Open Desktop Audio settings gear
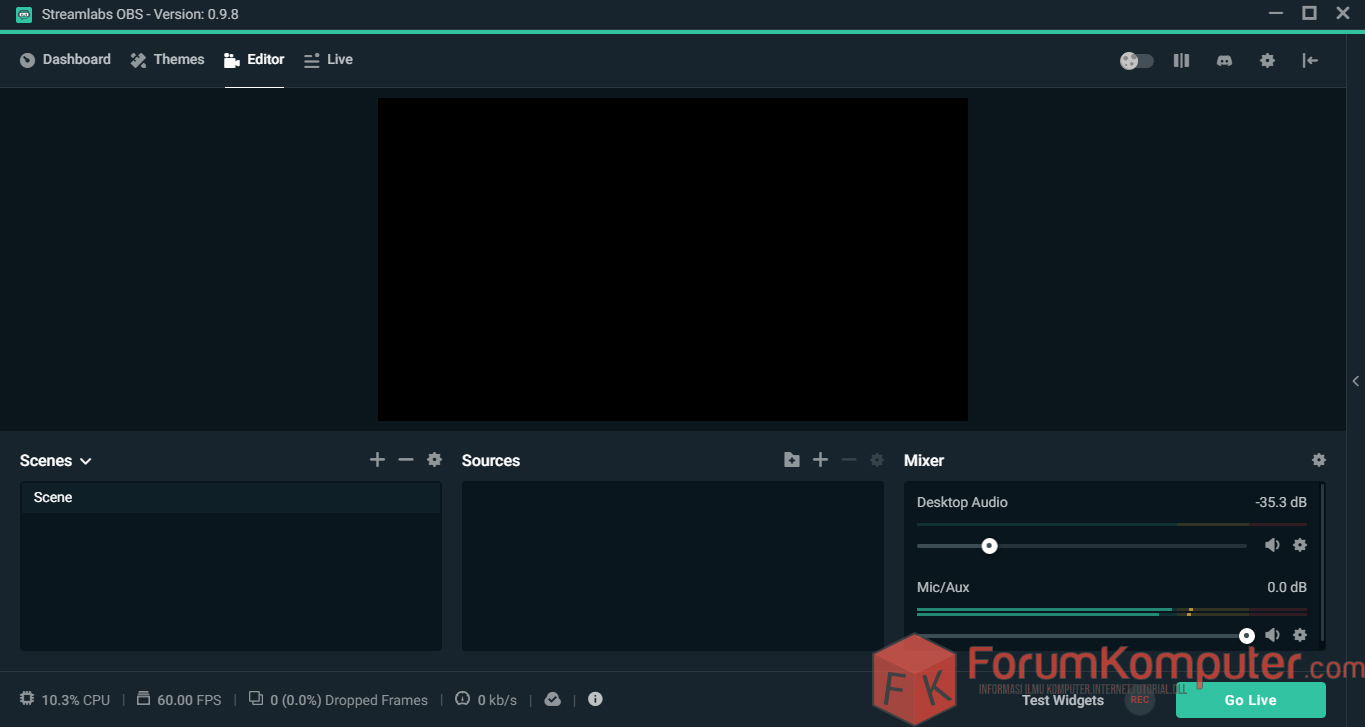 [1300, 546]
